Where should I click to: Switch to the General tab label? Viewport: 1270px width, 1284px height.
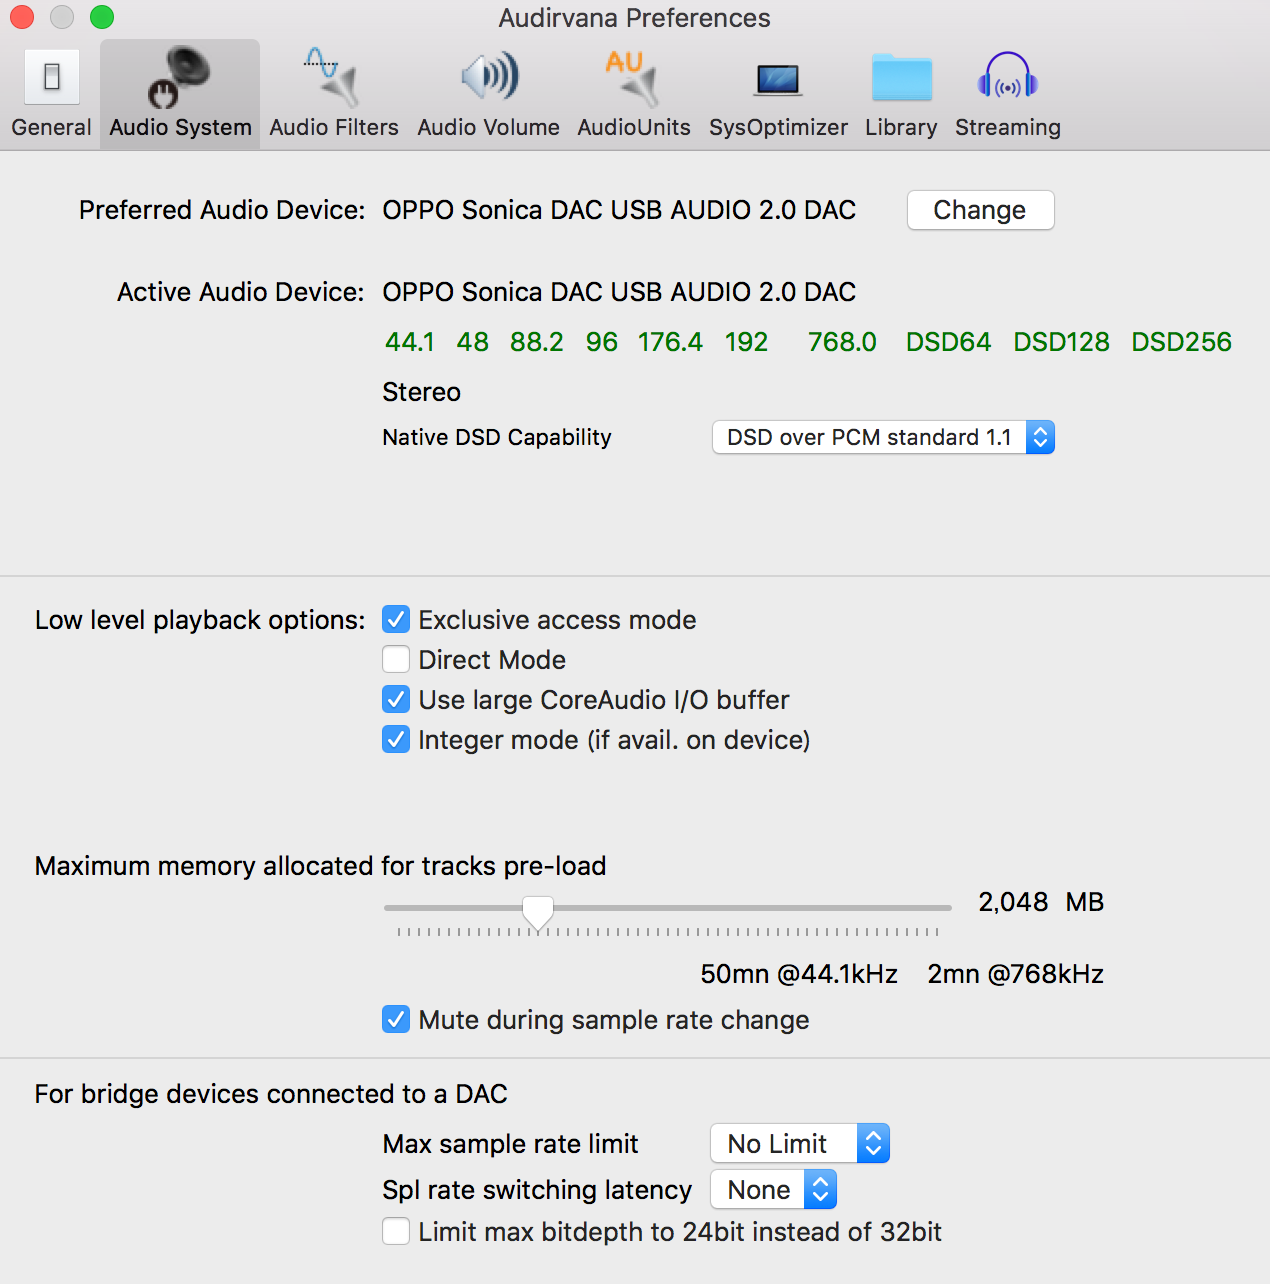click(x=52, y=128)
